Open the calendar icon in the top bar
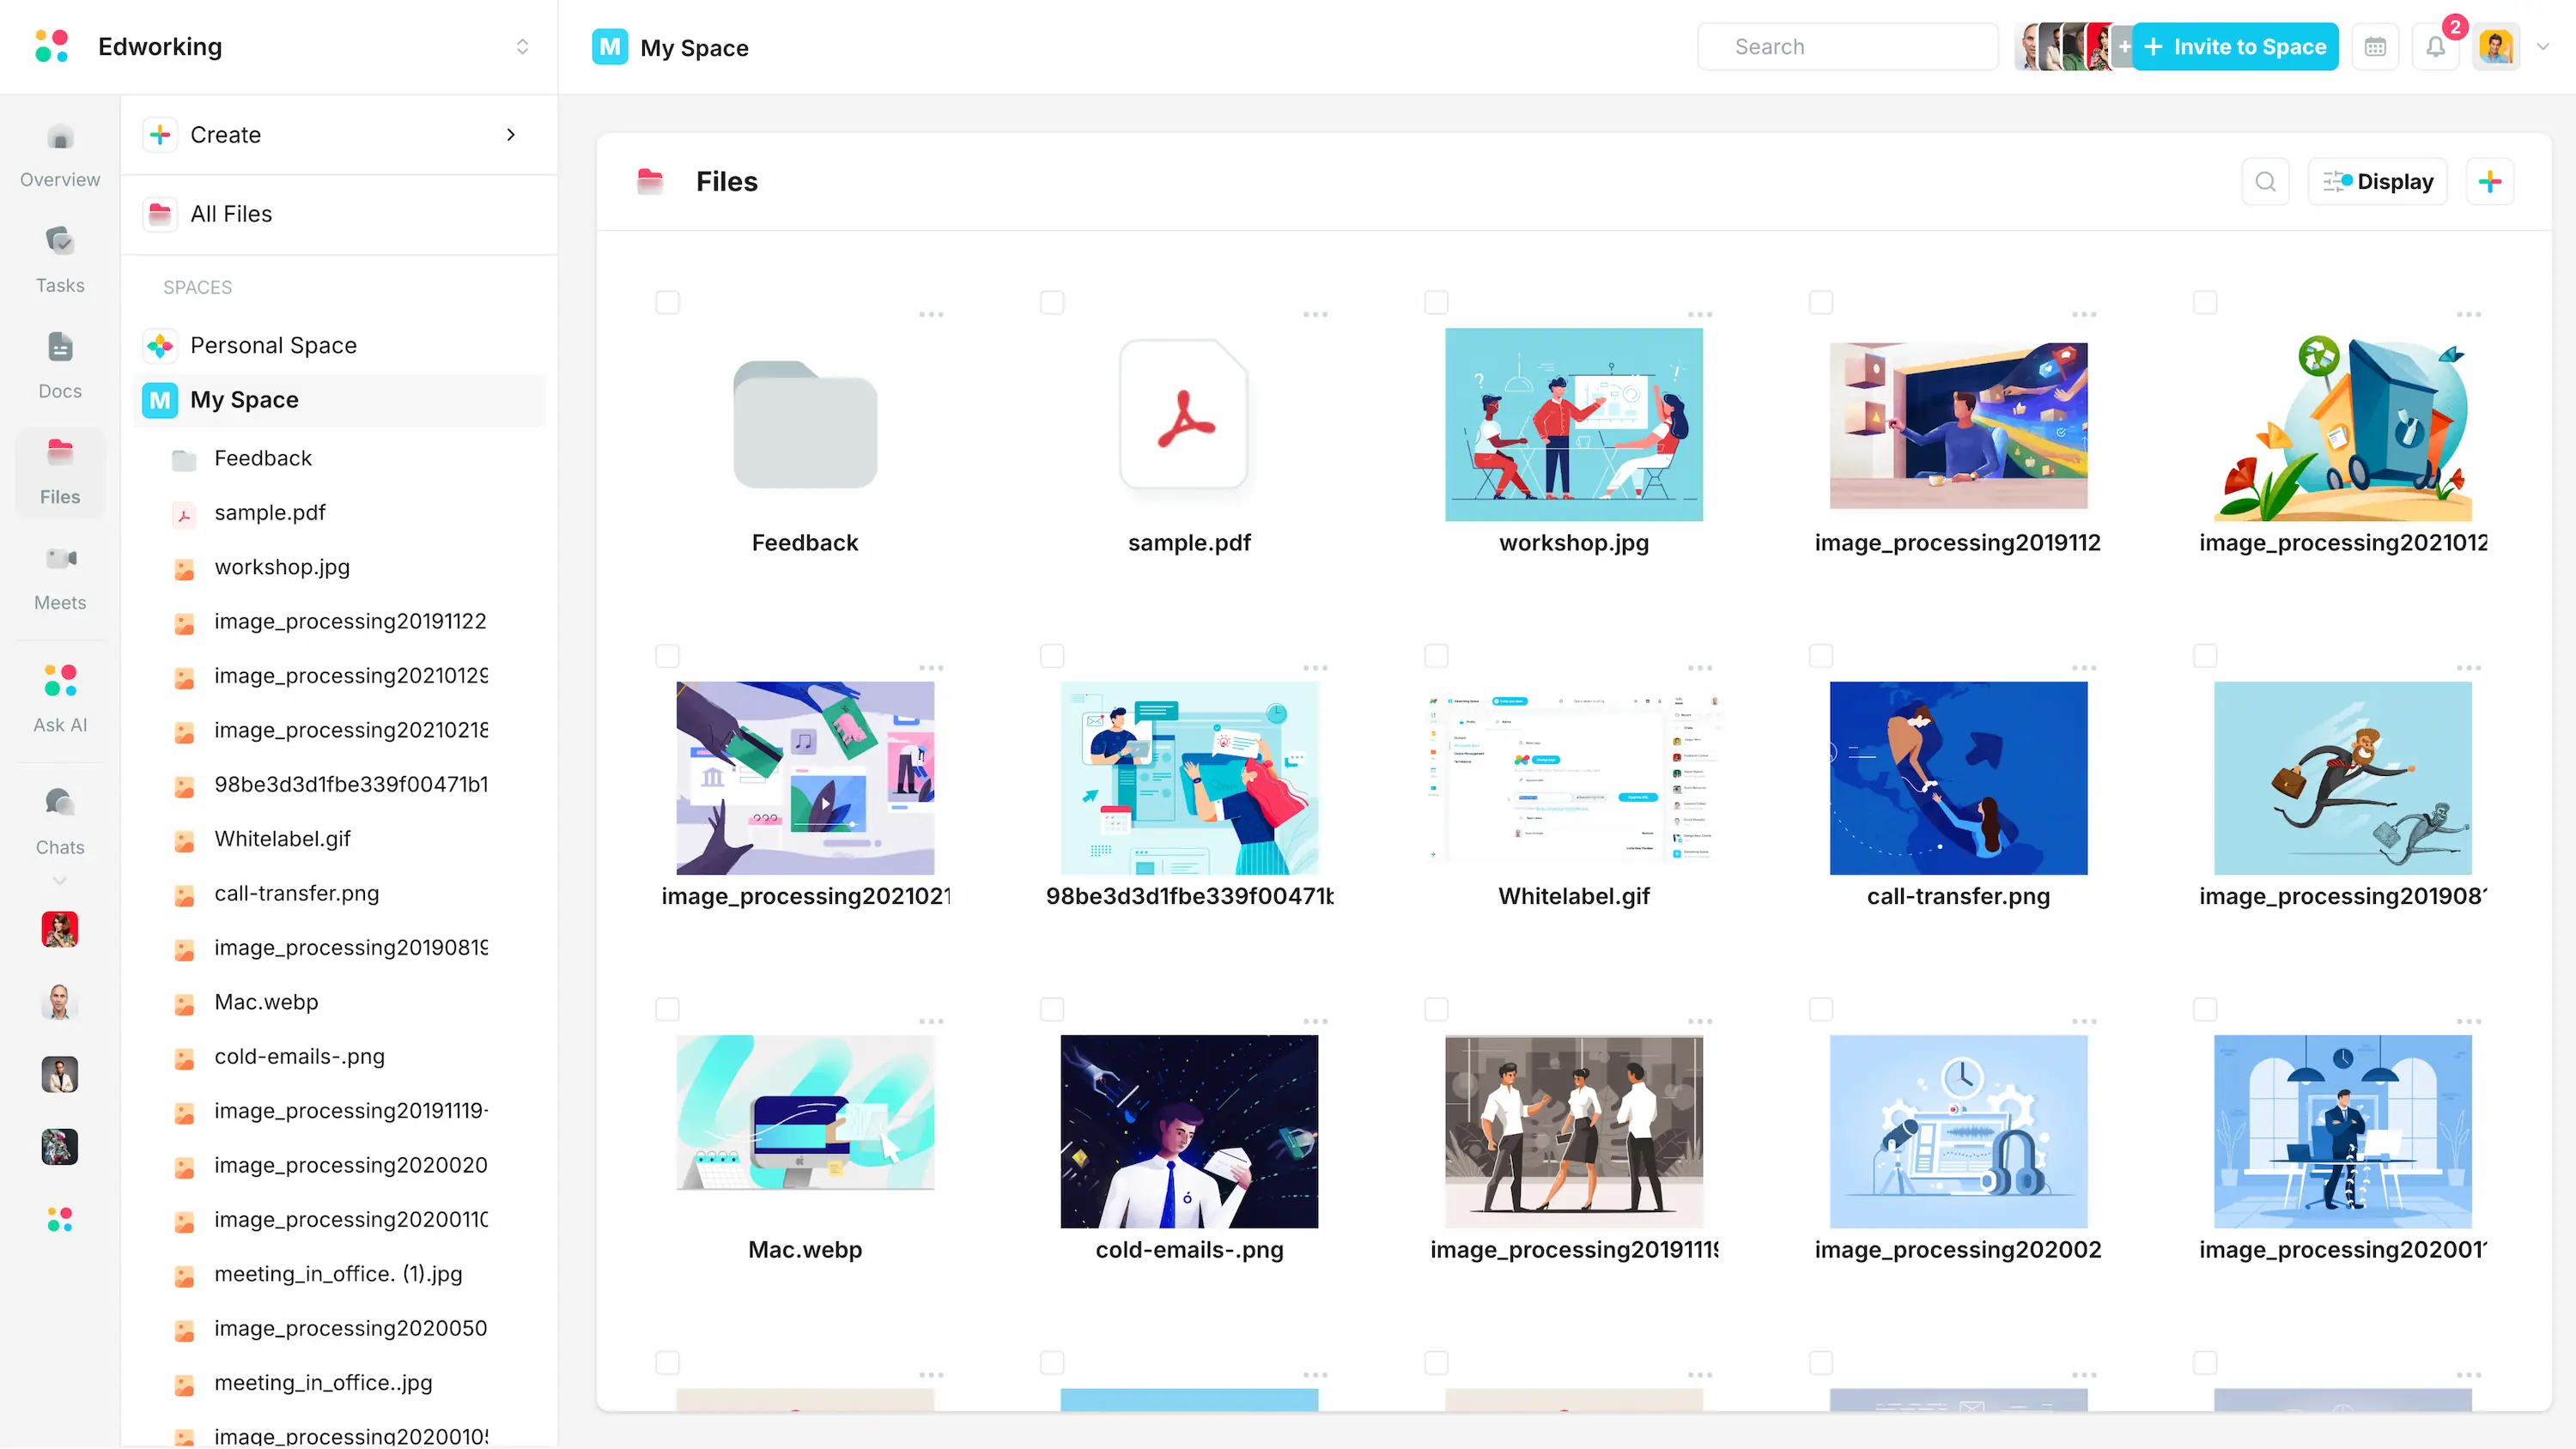The width and height of the screenshot is (2576, 1449). point(2375,46)
